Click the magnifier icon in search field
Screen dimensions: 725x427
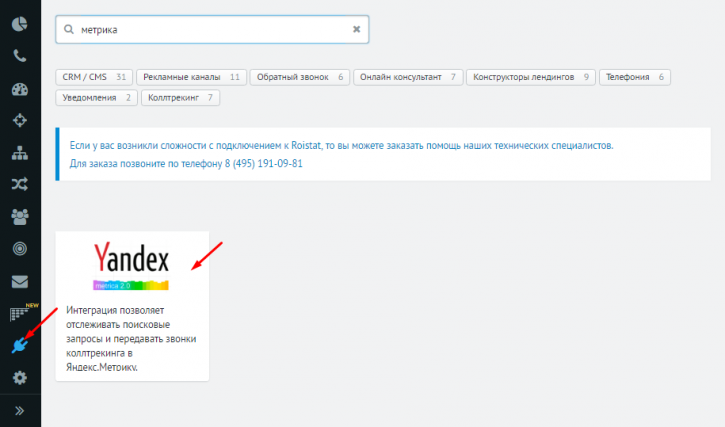(68, 30)
